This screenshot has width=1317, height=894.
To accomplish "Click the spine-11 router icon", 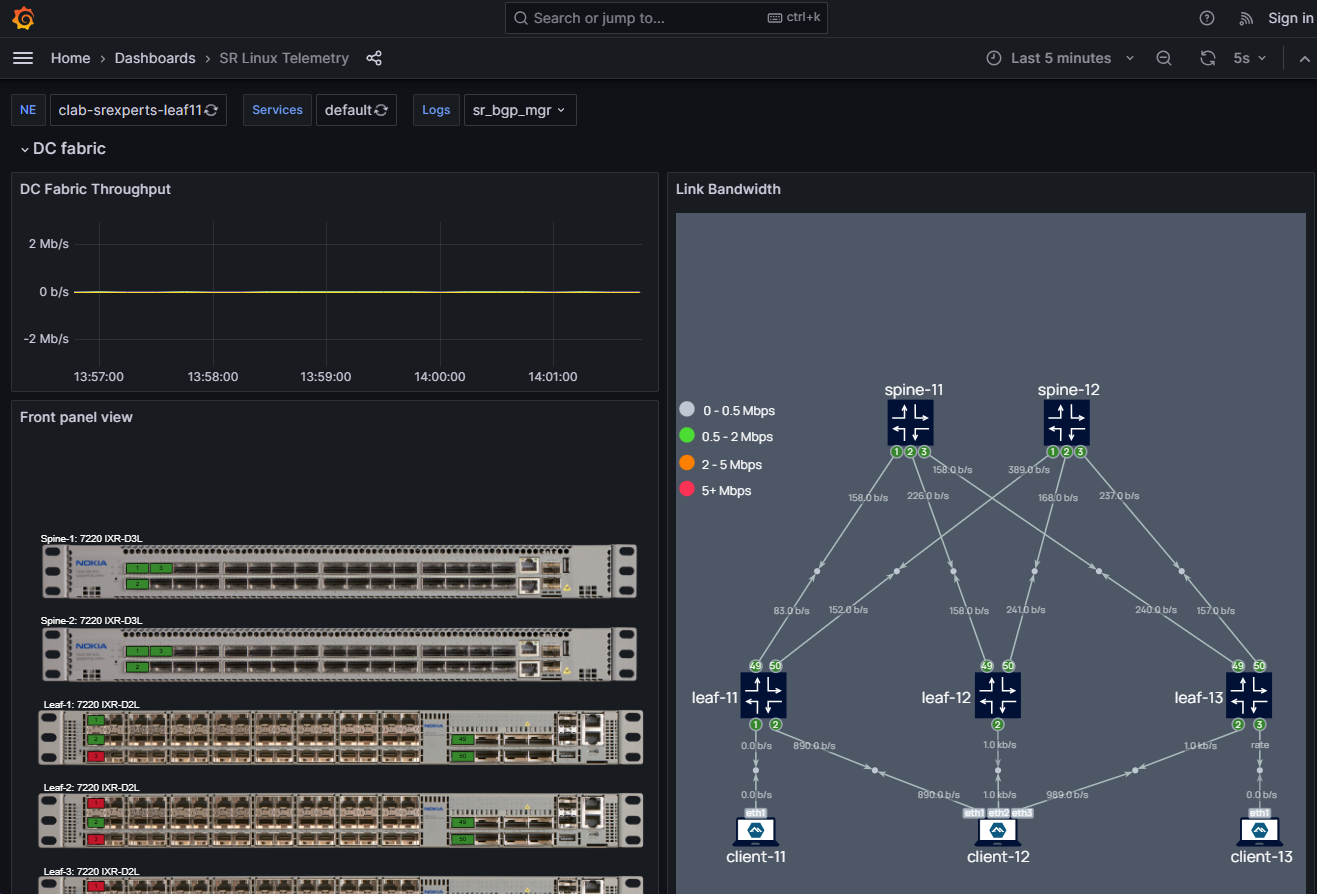I will click(x=910, y=422).
